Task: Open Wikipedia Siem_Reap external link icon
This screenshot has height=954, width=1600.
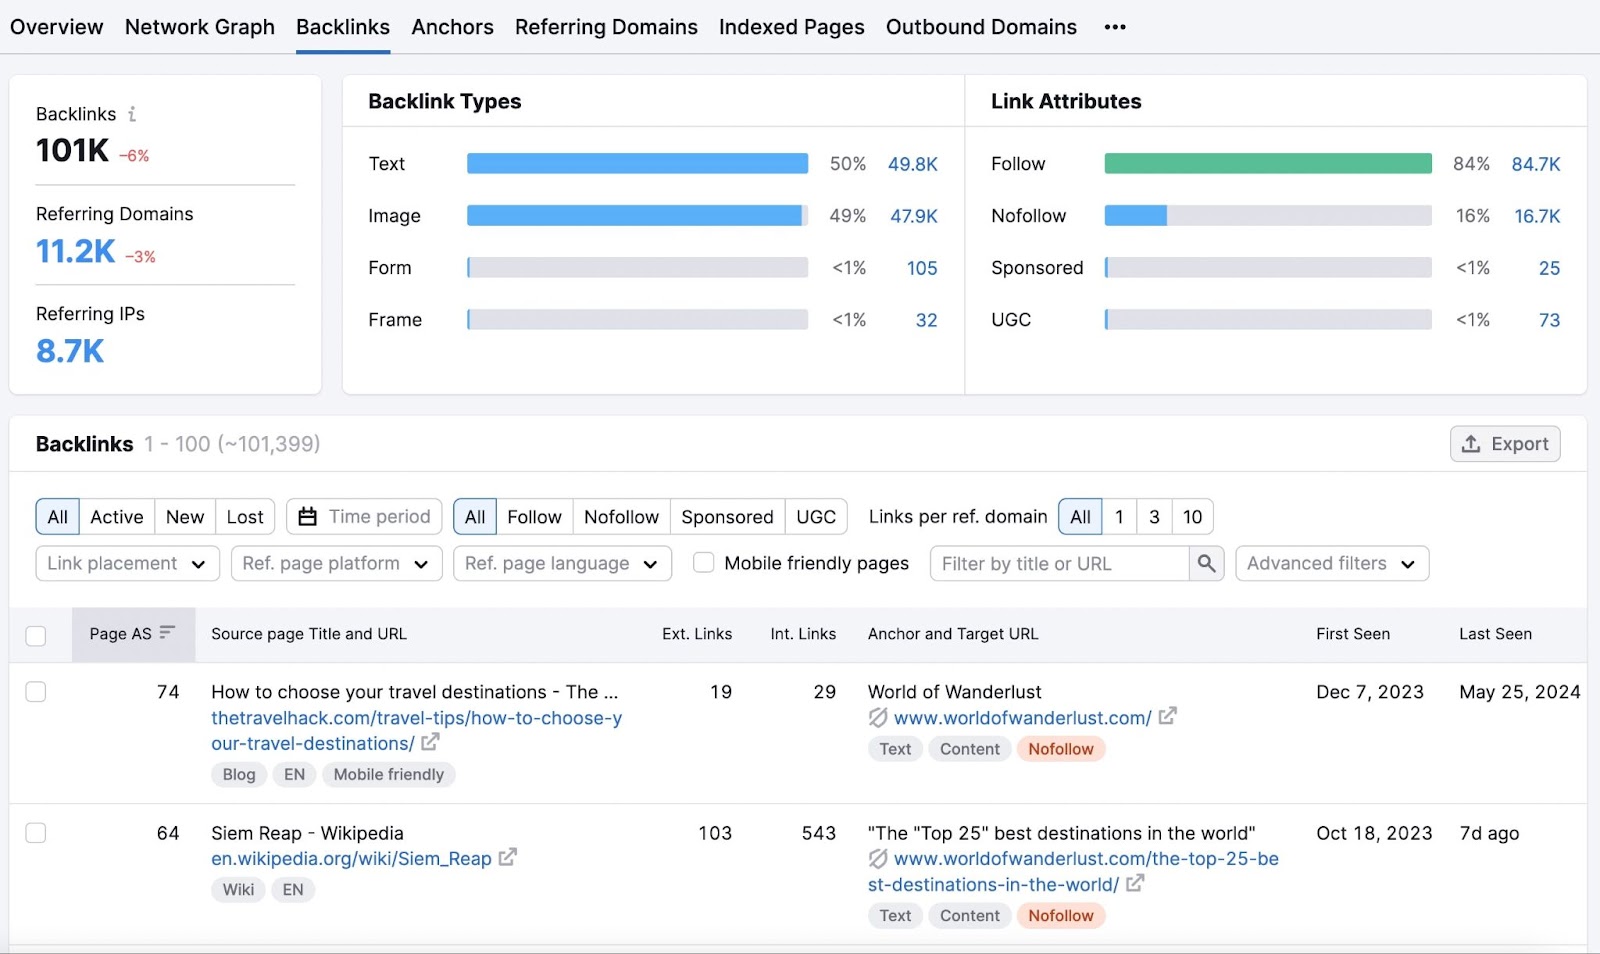Action: 508,857
